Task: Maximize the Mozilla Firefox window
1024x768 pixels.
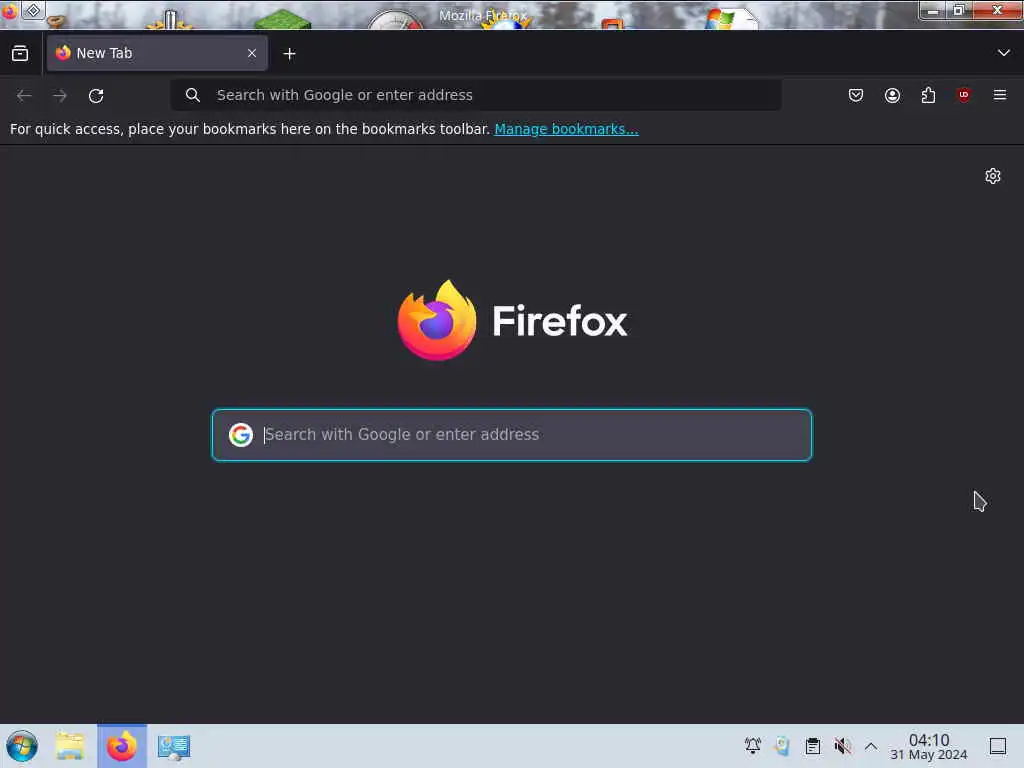Action: pos(958,10)
